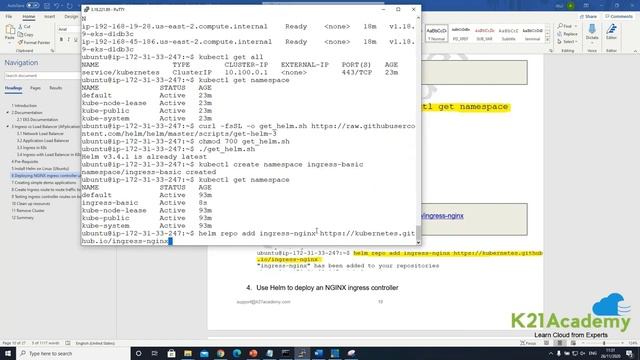Click the Save icon in Word title bar
The width and height of the screenshot is (640, 360).
pos(47,6)
